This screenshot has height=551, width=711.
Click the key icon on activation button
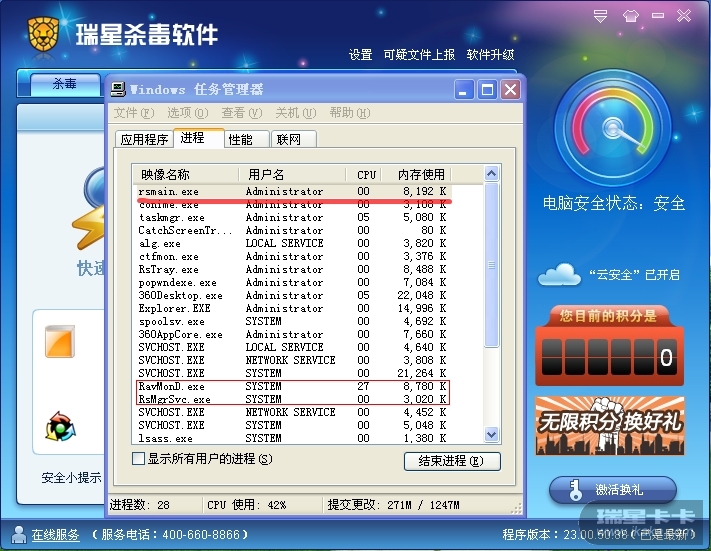[x=575, y=490]
